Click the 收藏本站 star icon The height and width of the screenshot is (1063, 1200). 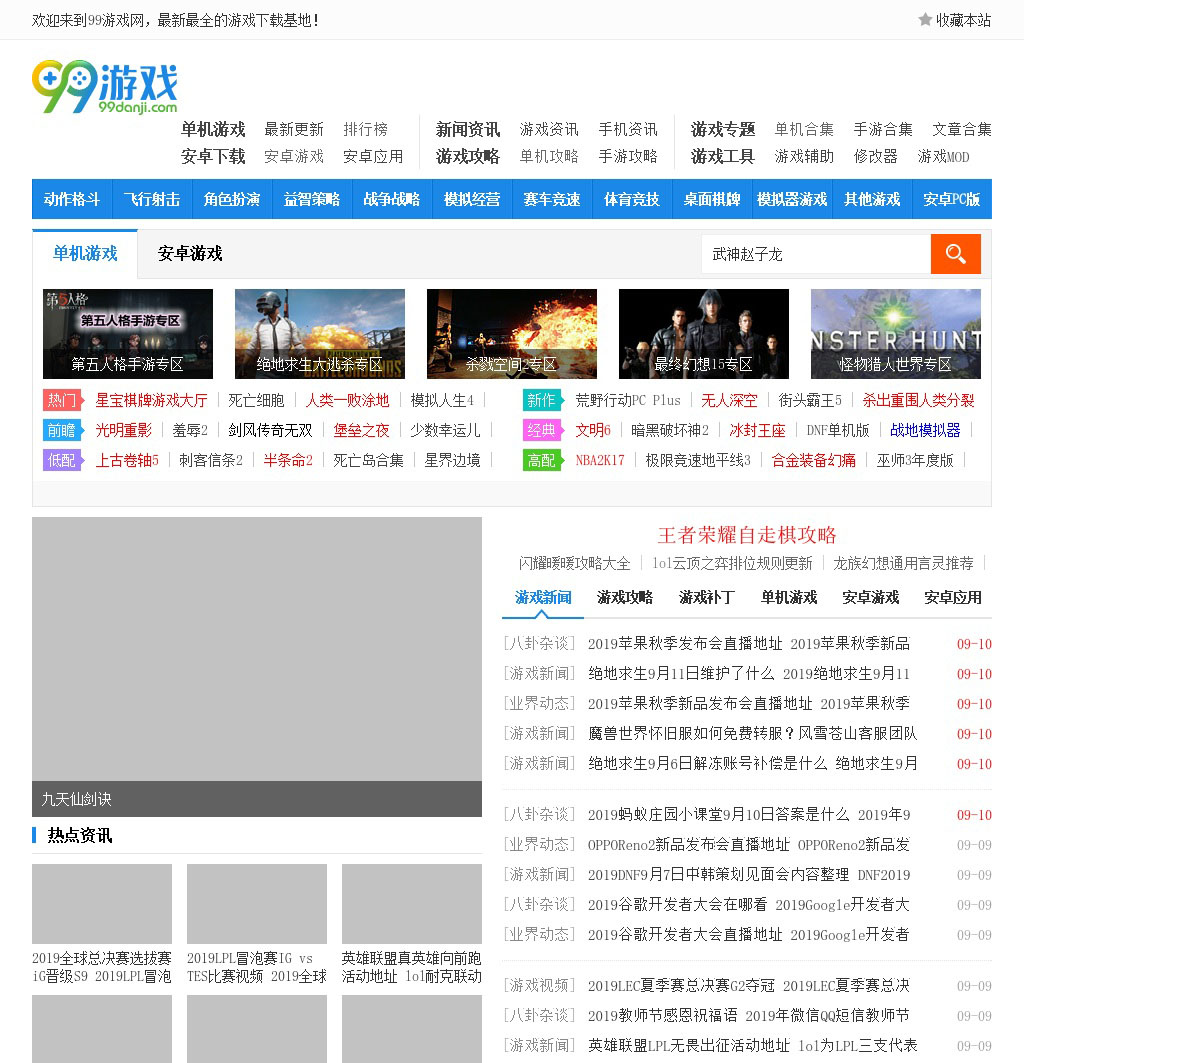click(925, 20)
